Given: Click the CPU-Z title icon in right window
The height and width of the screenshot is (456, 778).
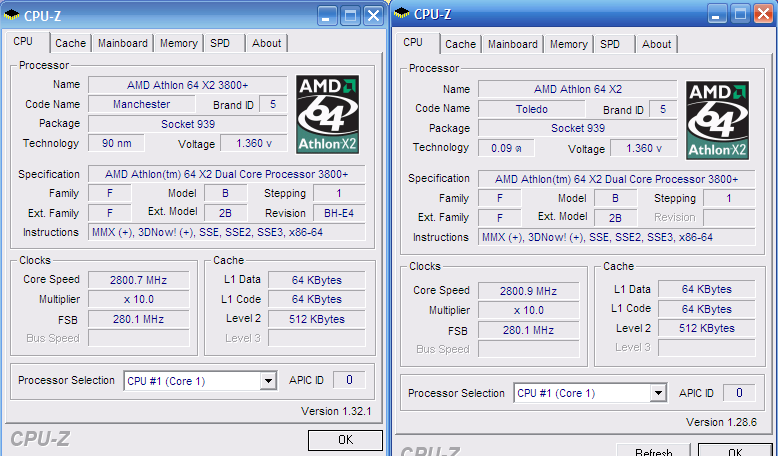Looking at the screenshot, I should click(401, 14).
